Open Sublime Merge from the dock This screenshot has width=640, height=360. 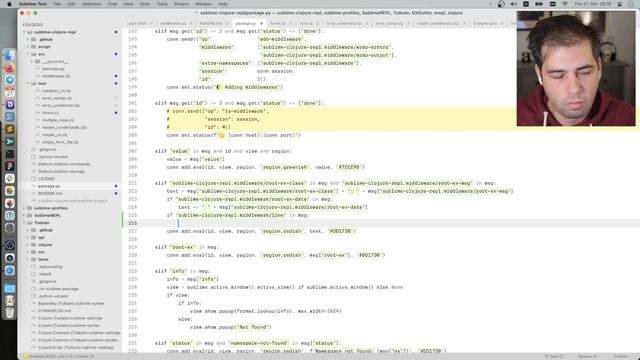[10, 142]
